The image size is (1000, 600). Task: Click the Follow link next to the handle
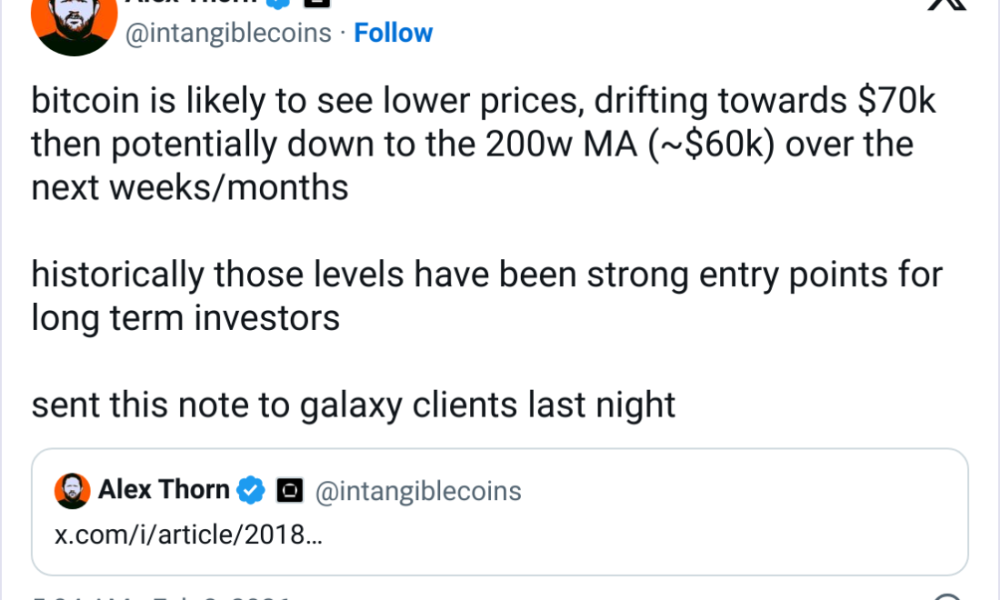pos(393,33)
